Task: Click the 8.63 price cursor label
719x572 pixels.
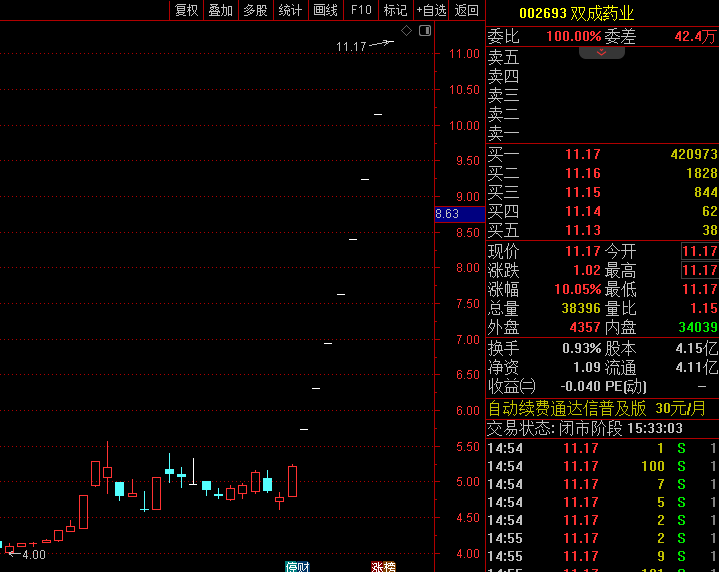Action: [x=459, y=214]
